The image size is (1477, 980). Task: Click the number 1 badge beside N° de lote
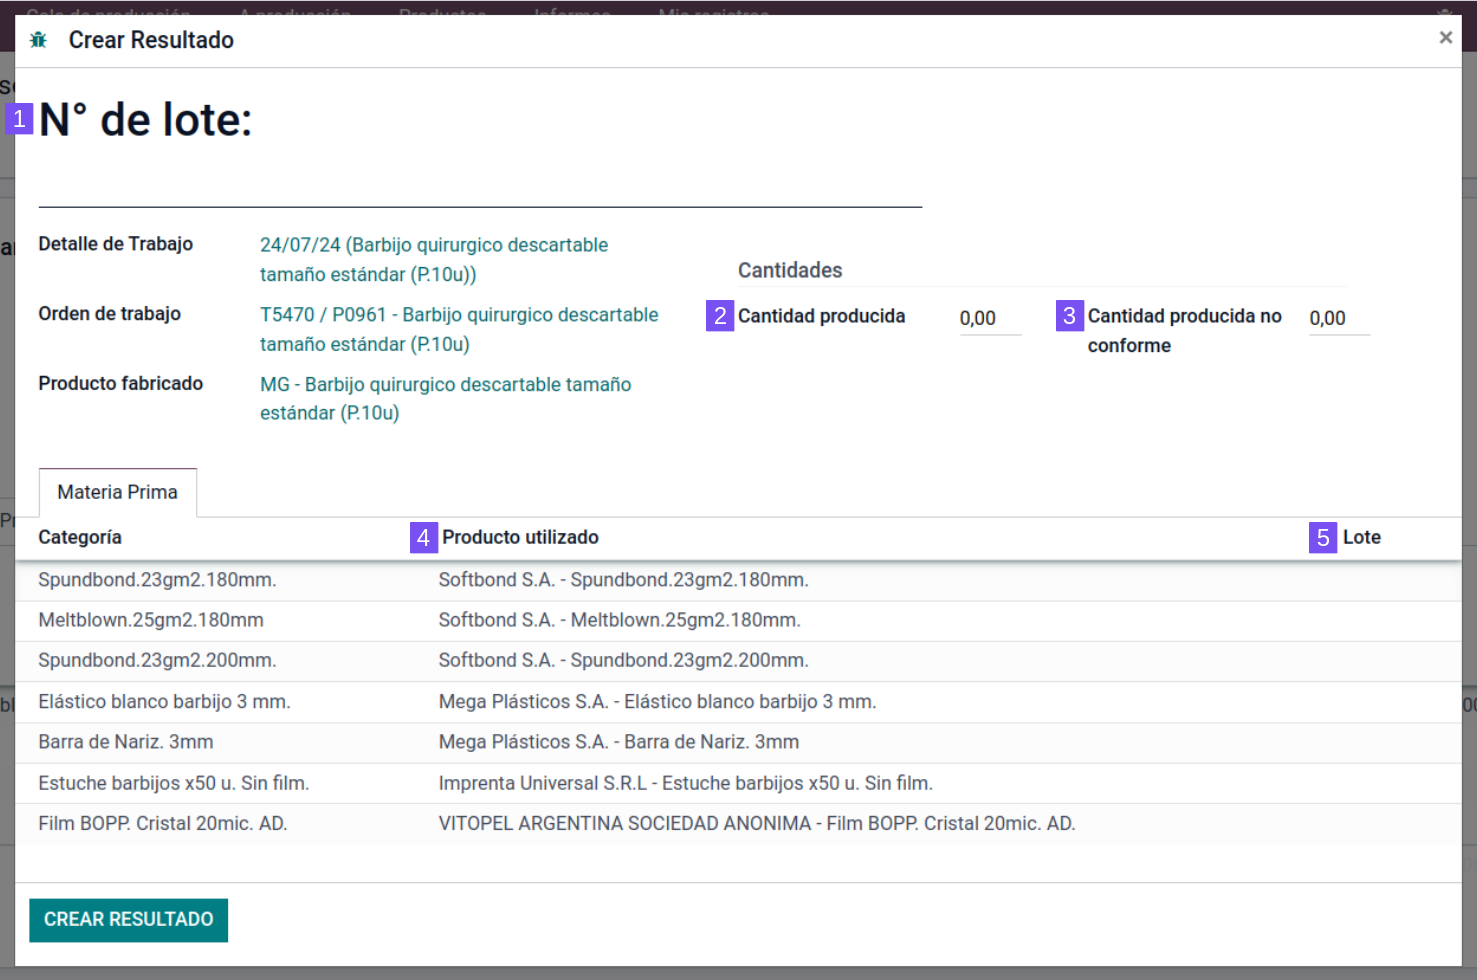coord(19,119)
